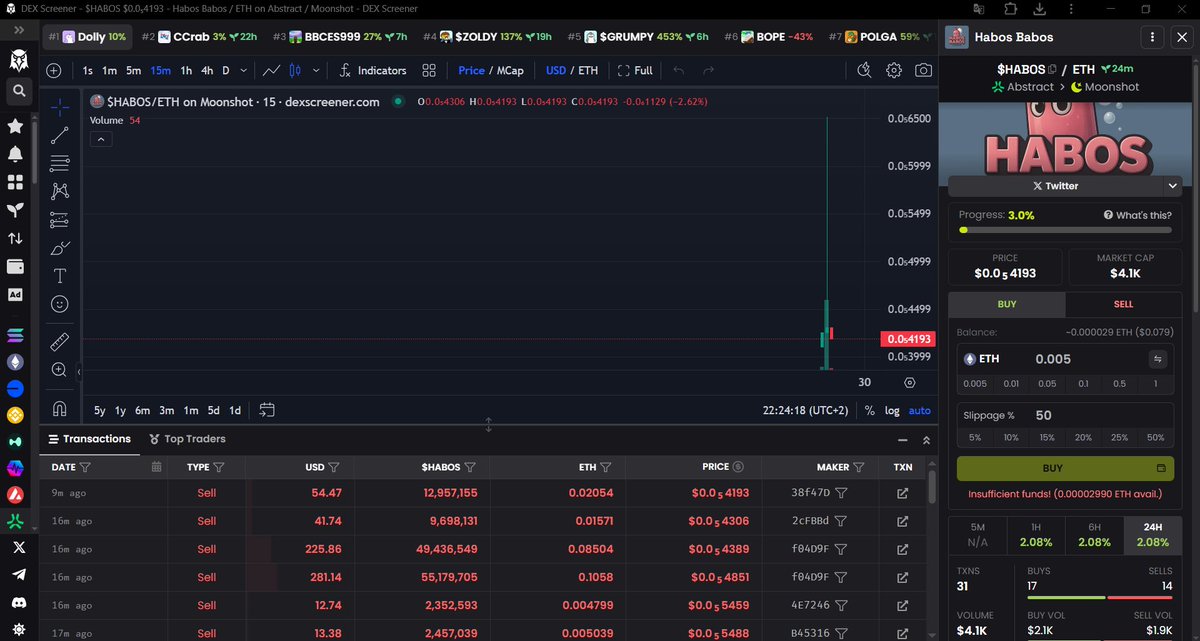
Task: Open the Alerts bell in sidebar
Action: coord(15,154)
